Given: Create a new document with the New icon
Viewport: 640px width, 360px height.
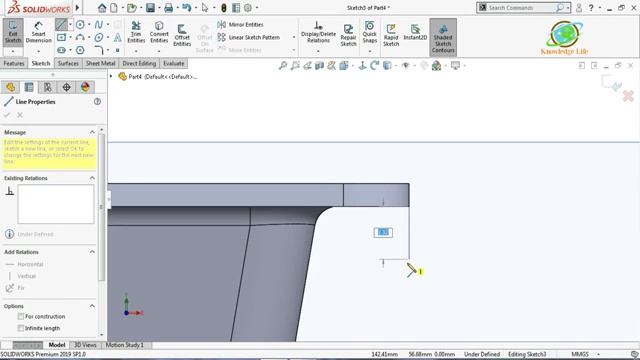Looking at the screenshot, I should [x=114, y=7].
